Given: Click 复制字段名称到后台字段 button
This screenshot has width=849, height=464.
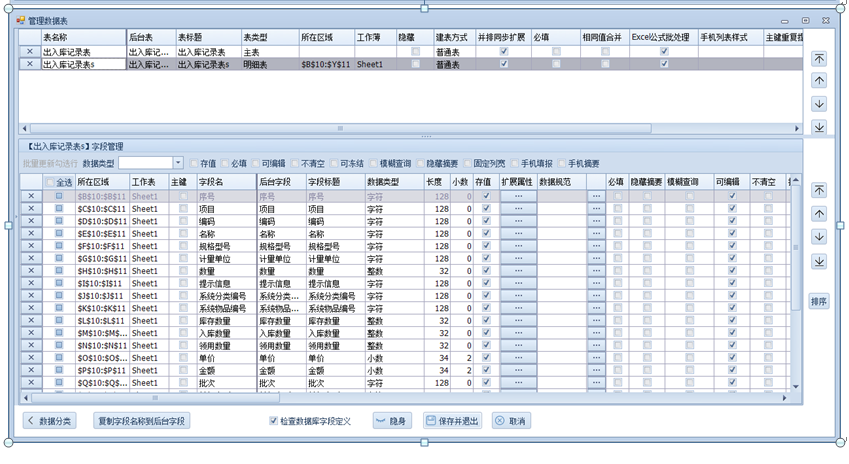Looking at the screenshot, I should pos(141,421).
